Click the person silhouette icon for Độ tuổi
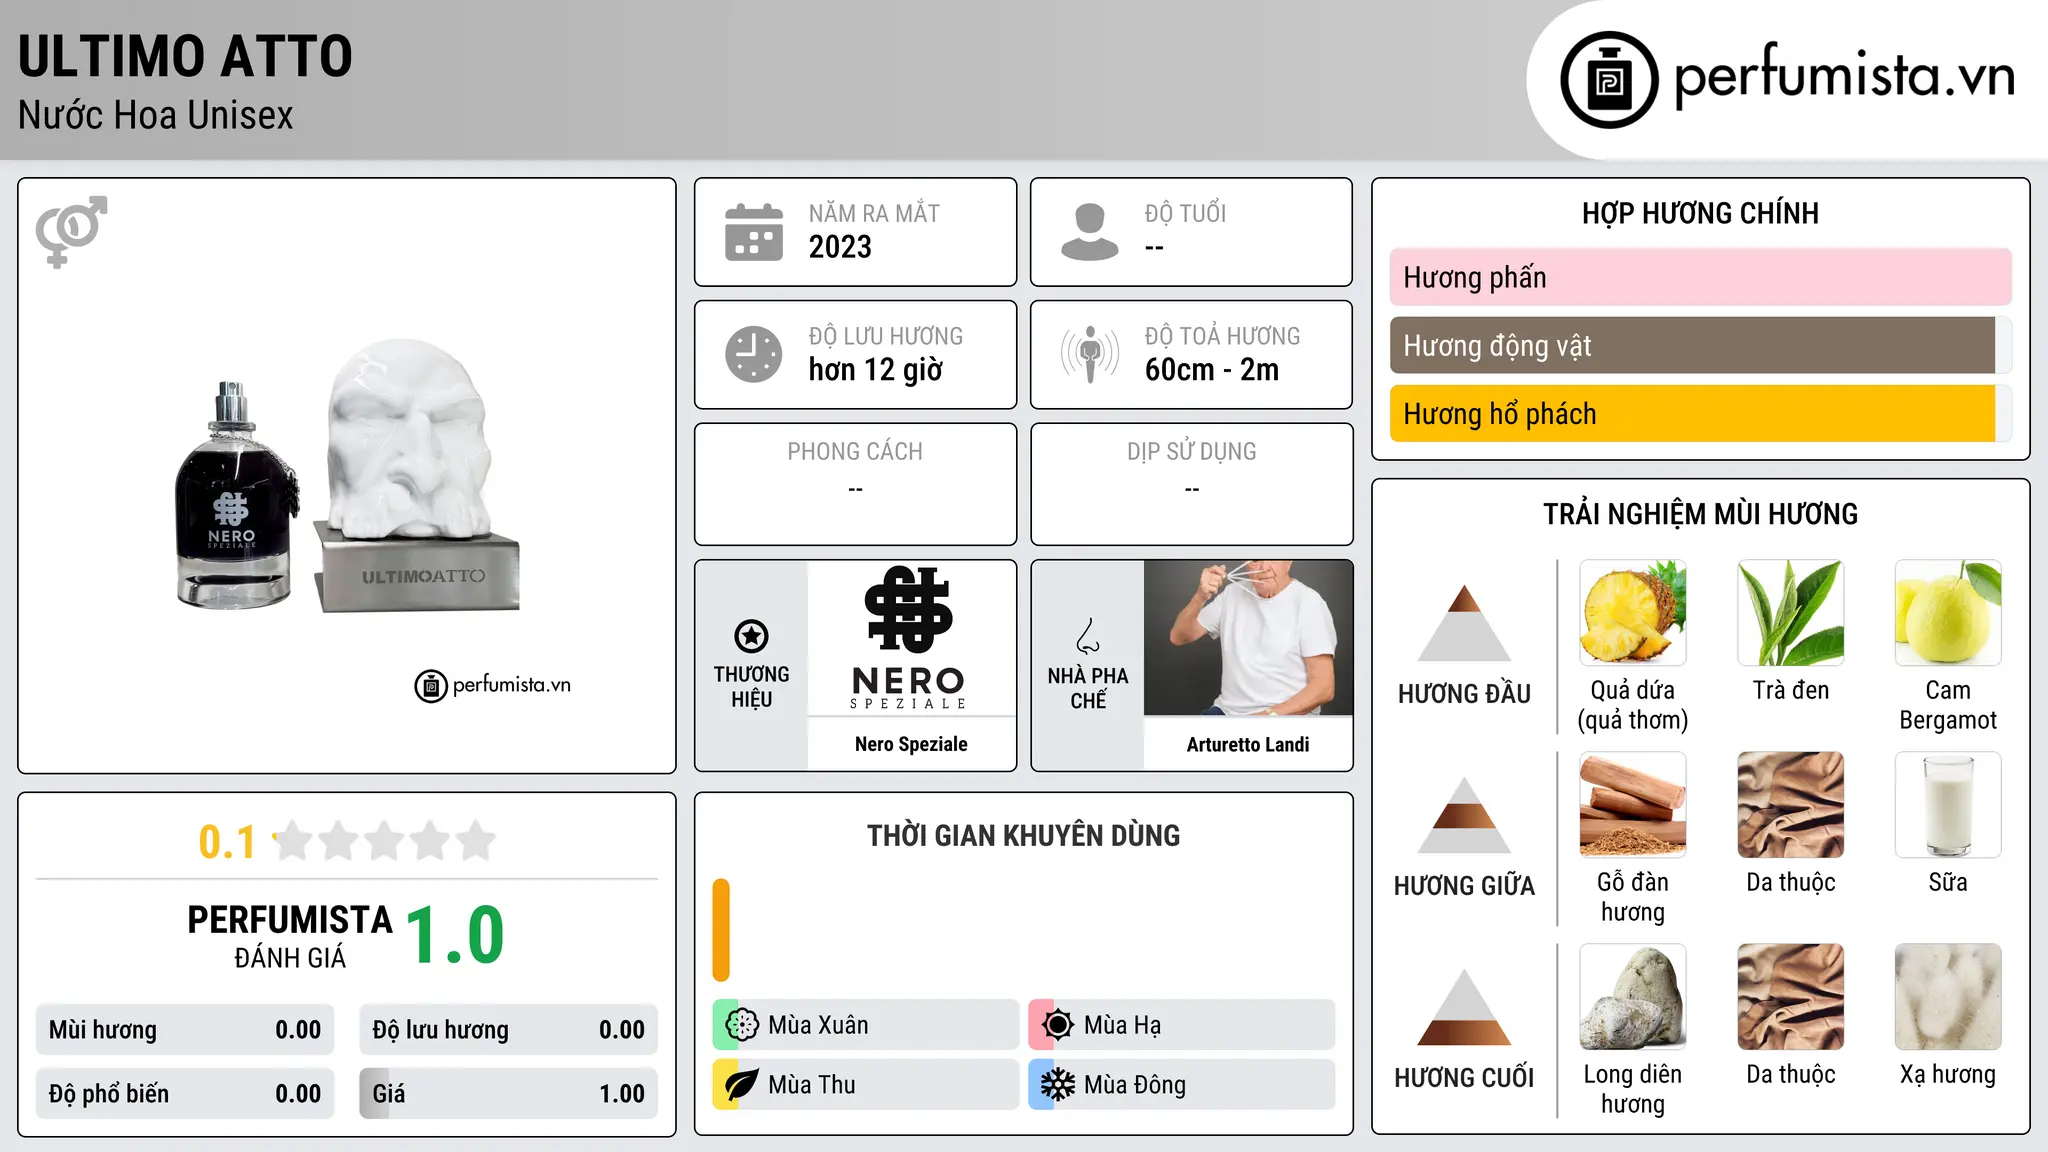 [x=1090, y=232]
